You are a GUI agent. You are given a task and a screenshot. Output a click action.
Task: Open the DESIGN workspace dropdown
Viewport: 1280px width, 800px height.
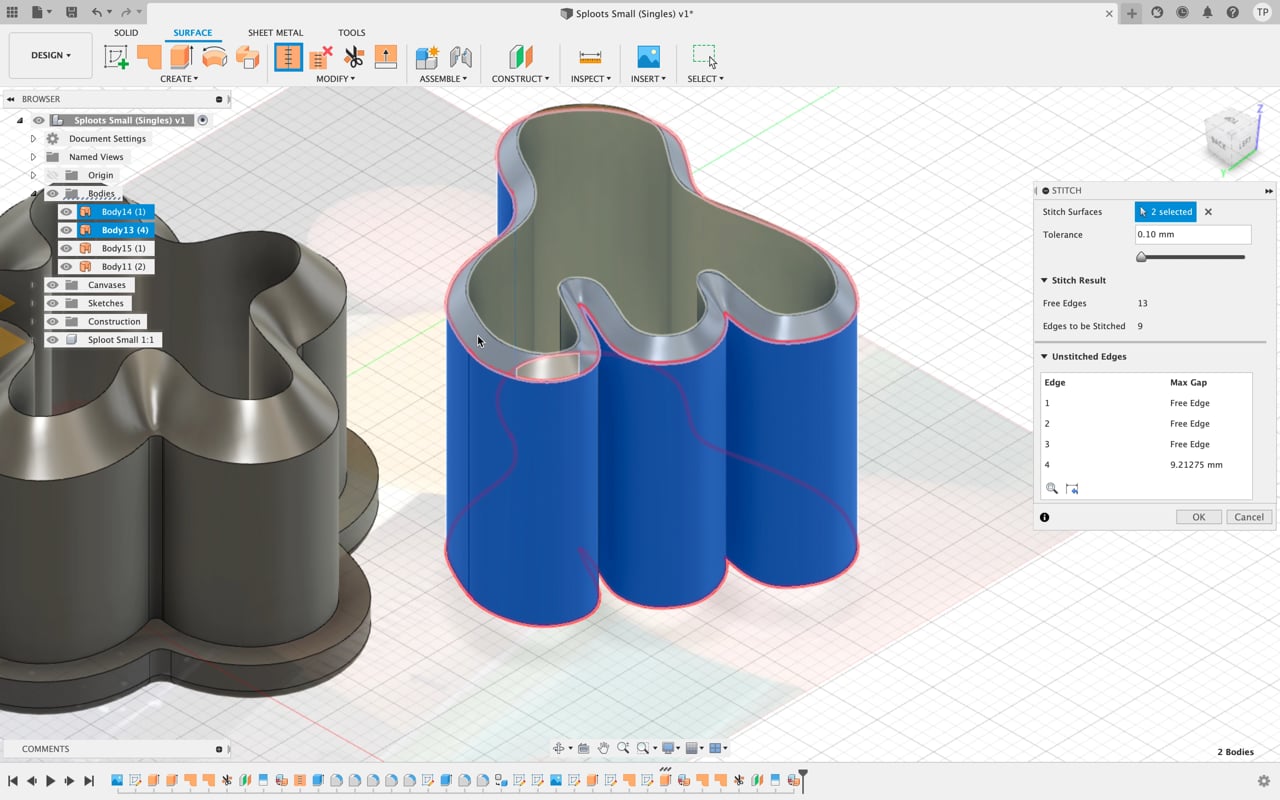coord(51,55)
